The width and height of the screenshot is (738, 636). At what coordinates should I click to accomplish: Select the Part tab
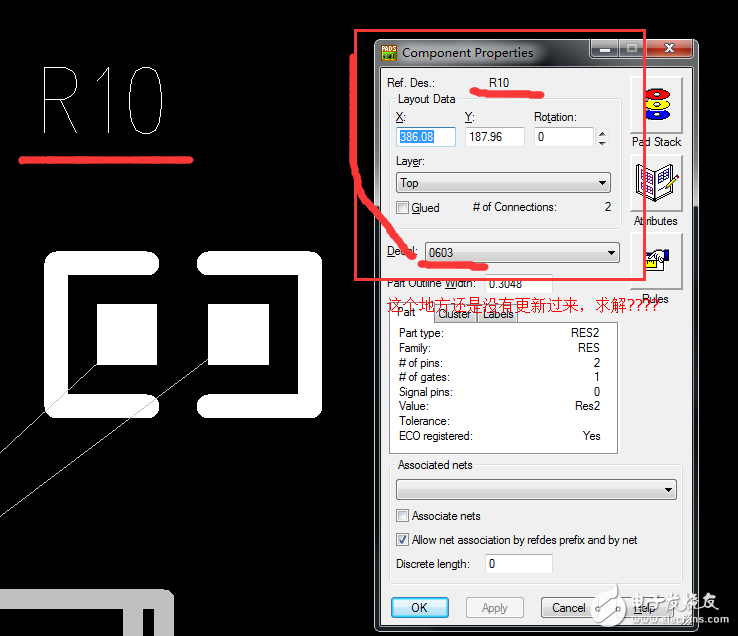pos(407,313)
